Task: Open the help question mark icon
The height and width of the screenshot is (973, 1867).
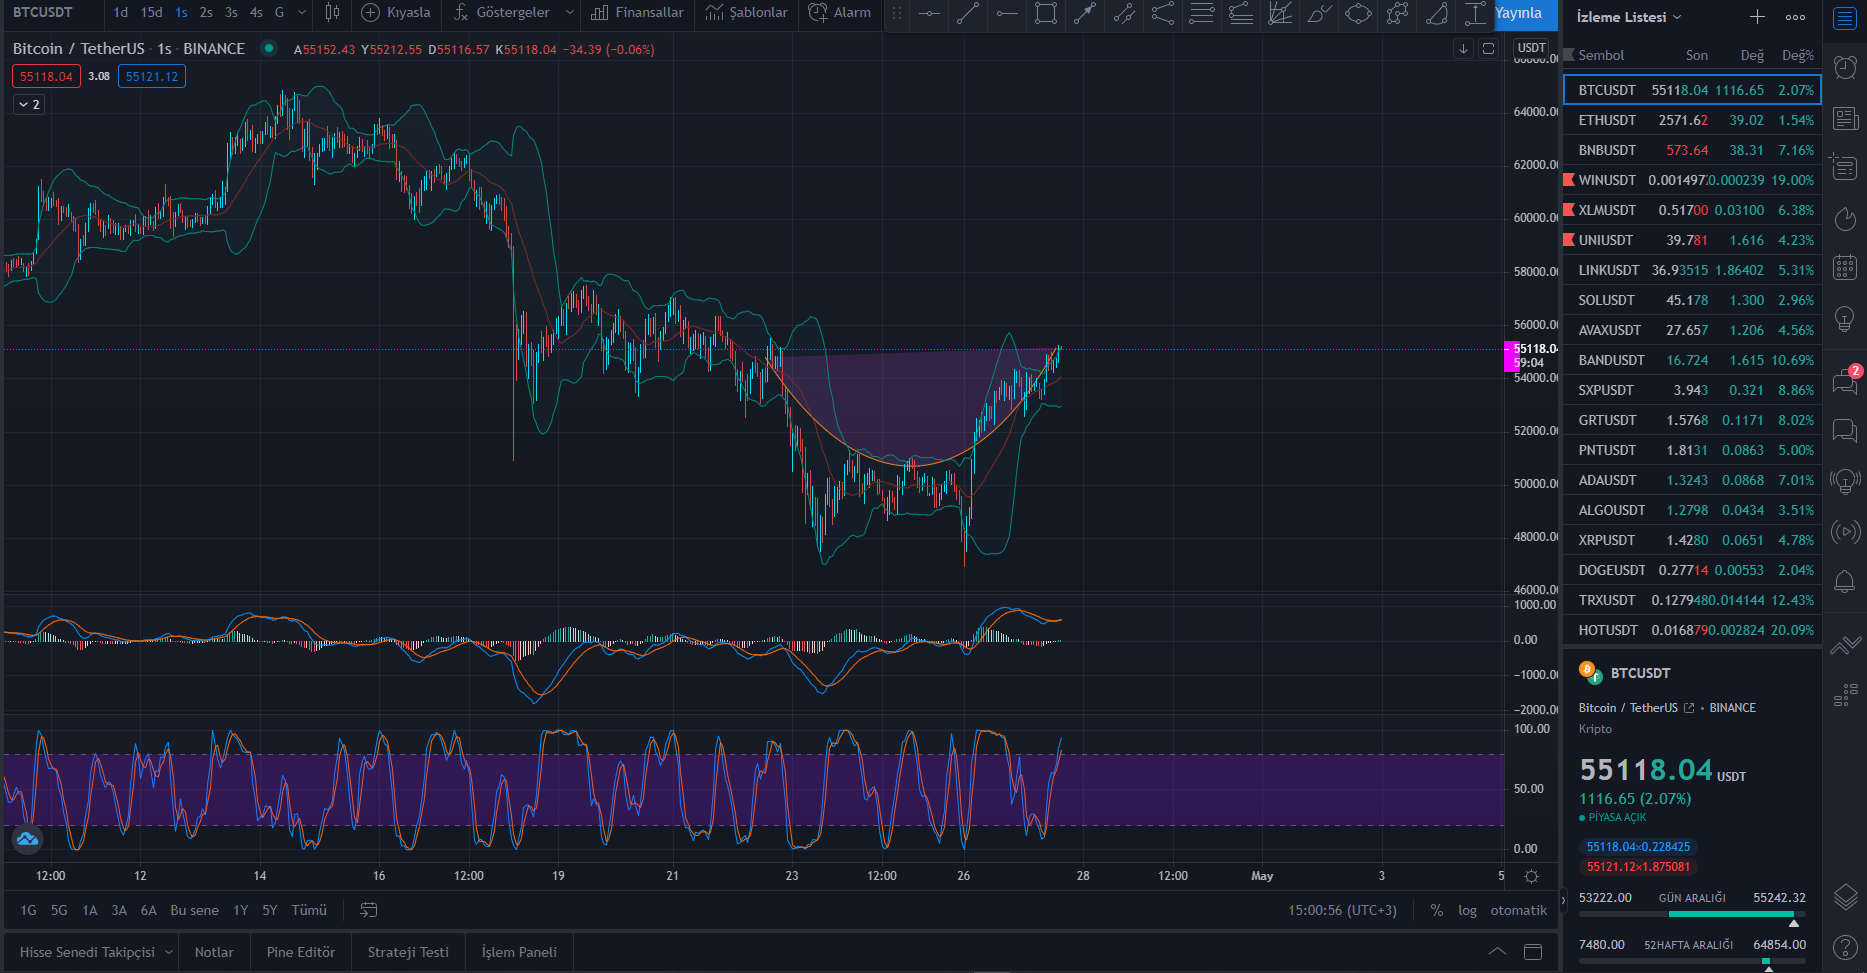Action: (x=1845, y=947)
